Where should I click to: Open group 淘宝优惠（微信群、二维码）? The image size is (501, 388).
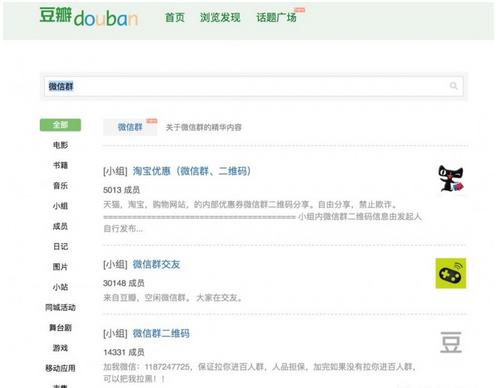(192, 171)
